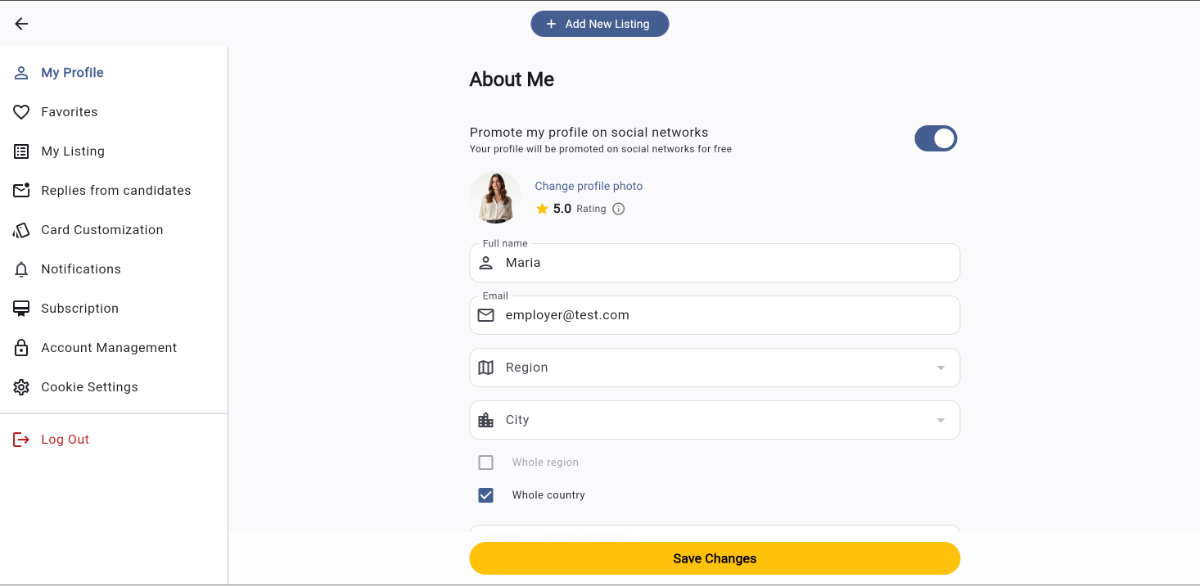
Task: Click the gold rating star icon
Action: click(542, 209)
